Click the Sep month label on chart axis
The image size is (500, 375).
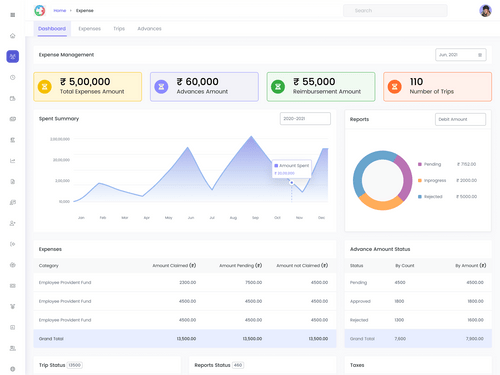[255, 218]
